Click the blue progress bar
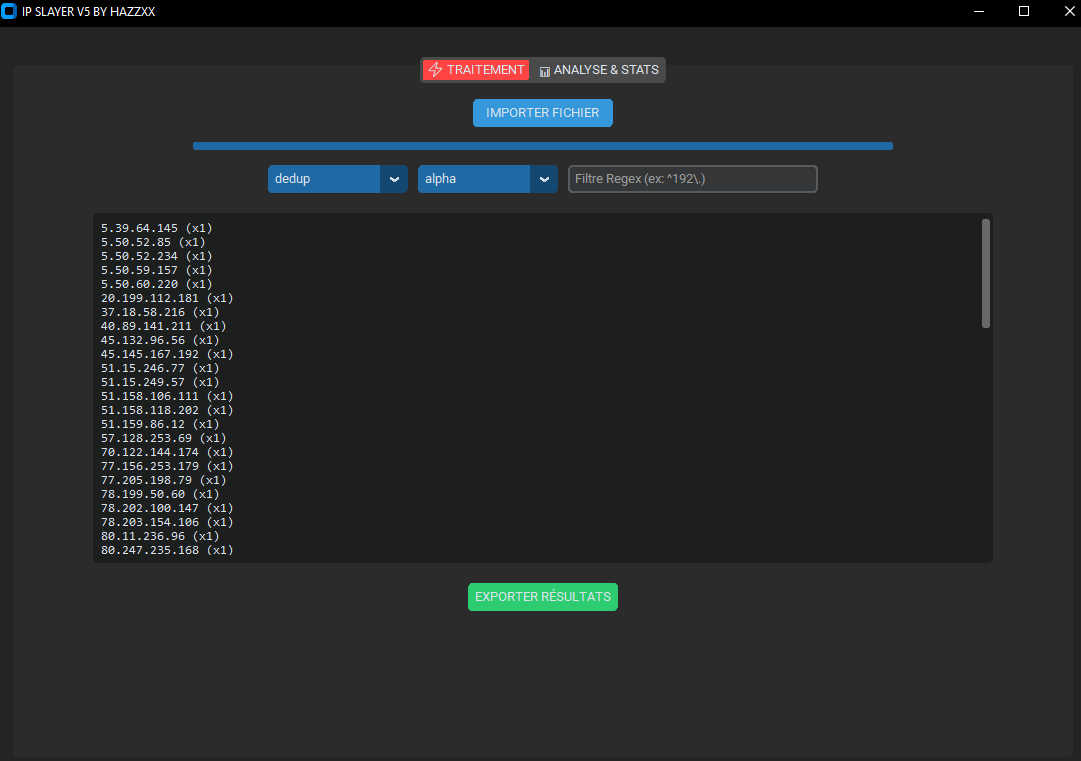This screenshot has width=1081, height=761. click(x=543, y=146)
